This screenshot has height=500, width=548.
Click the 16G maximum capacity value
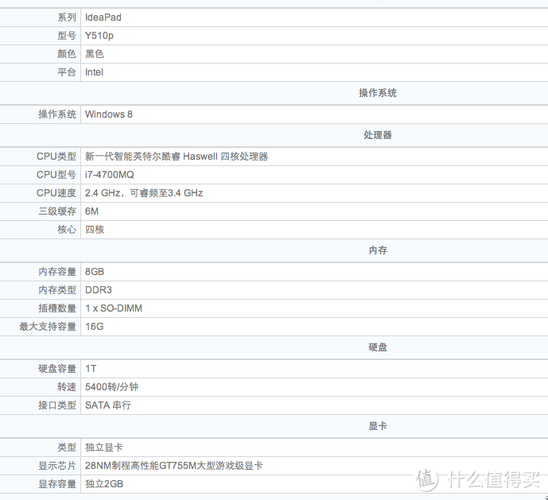(94, 327)
